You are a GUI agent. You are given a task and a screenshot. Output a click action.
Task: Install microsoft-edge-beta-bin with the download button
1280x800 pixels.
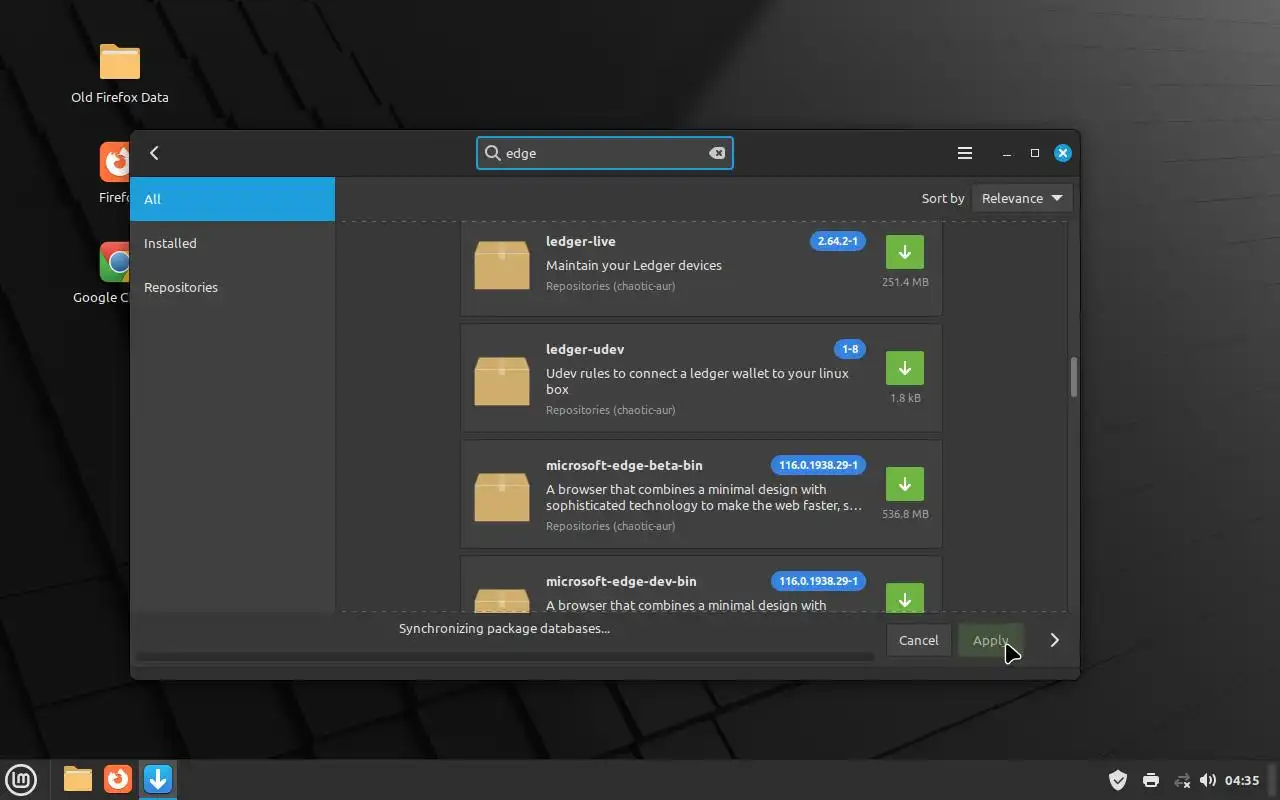[905, 484]
